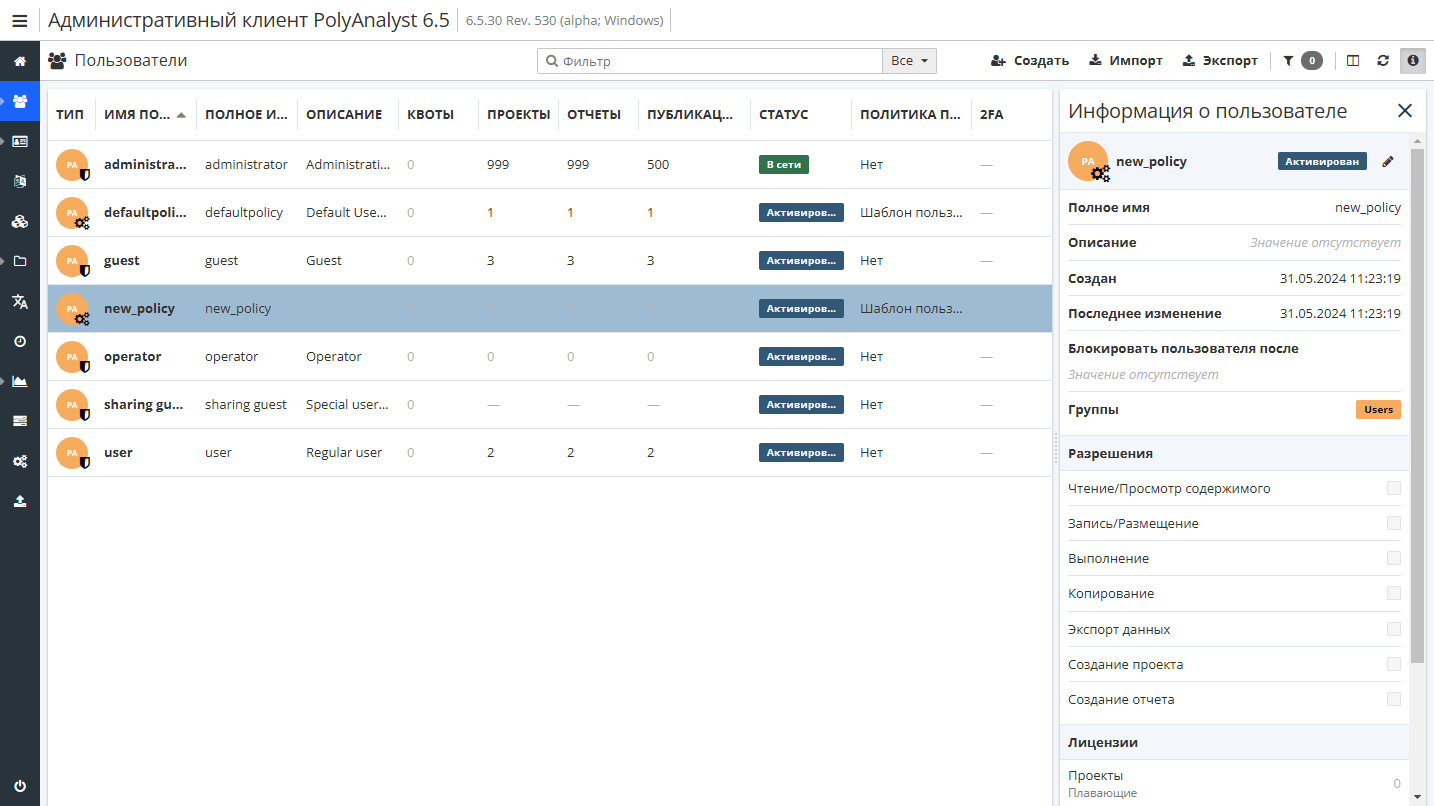Select the defaultpolicy row name
The width and height of the screenshot is (1434, 806).
pos(146,213)
